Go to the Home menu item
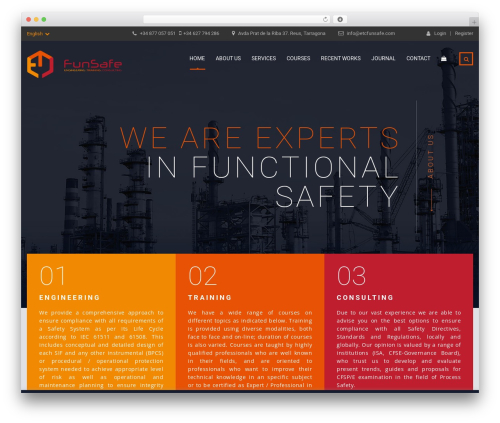This screenshot has height=423, width=500. tap(197, 58)
